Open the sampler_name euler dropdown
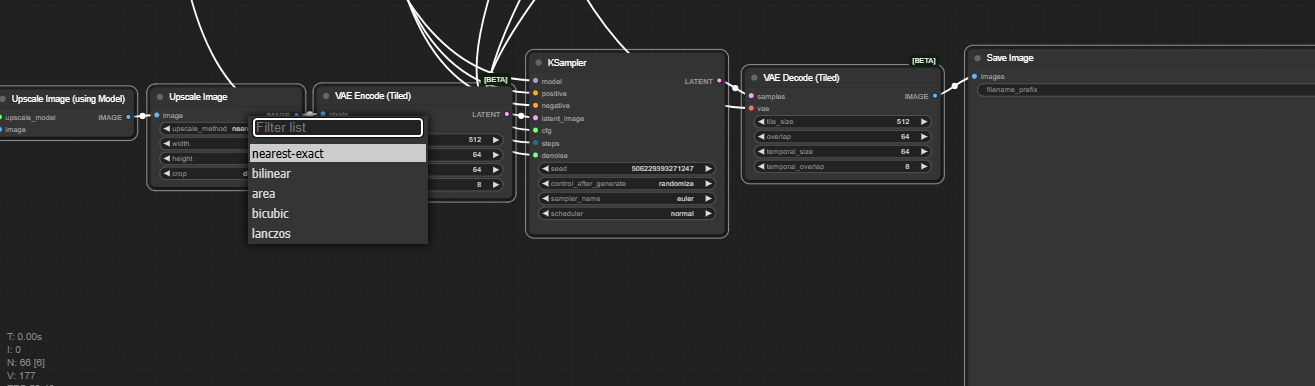The width and height of the screenshot is (1315, 386). 627,199
